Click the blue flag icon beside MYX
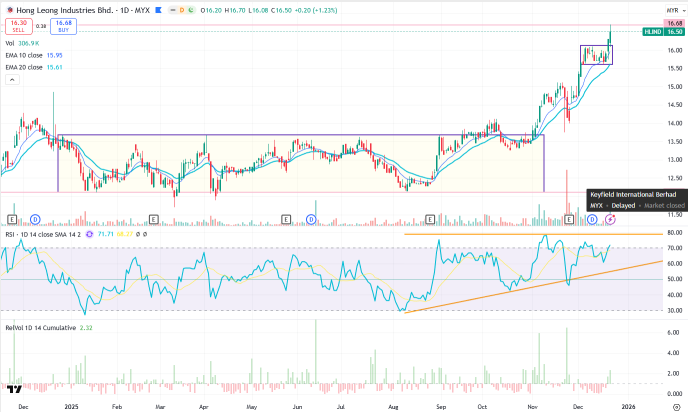The image size is (688, 412). (158, 10)
